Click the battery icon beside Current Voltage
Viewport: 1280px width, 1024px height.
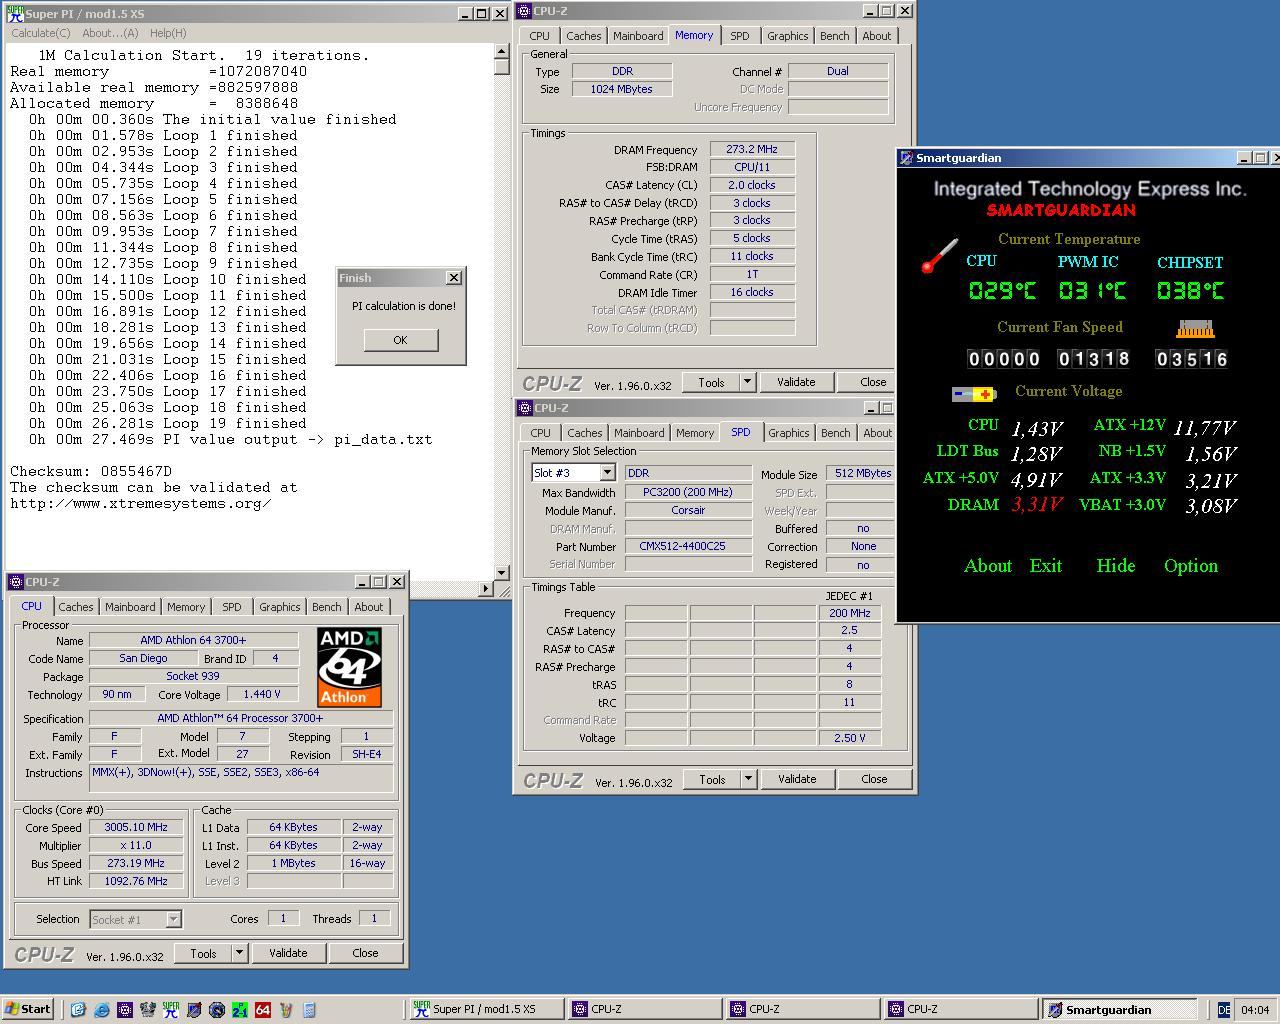point(974,394)
